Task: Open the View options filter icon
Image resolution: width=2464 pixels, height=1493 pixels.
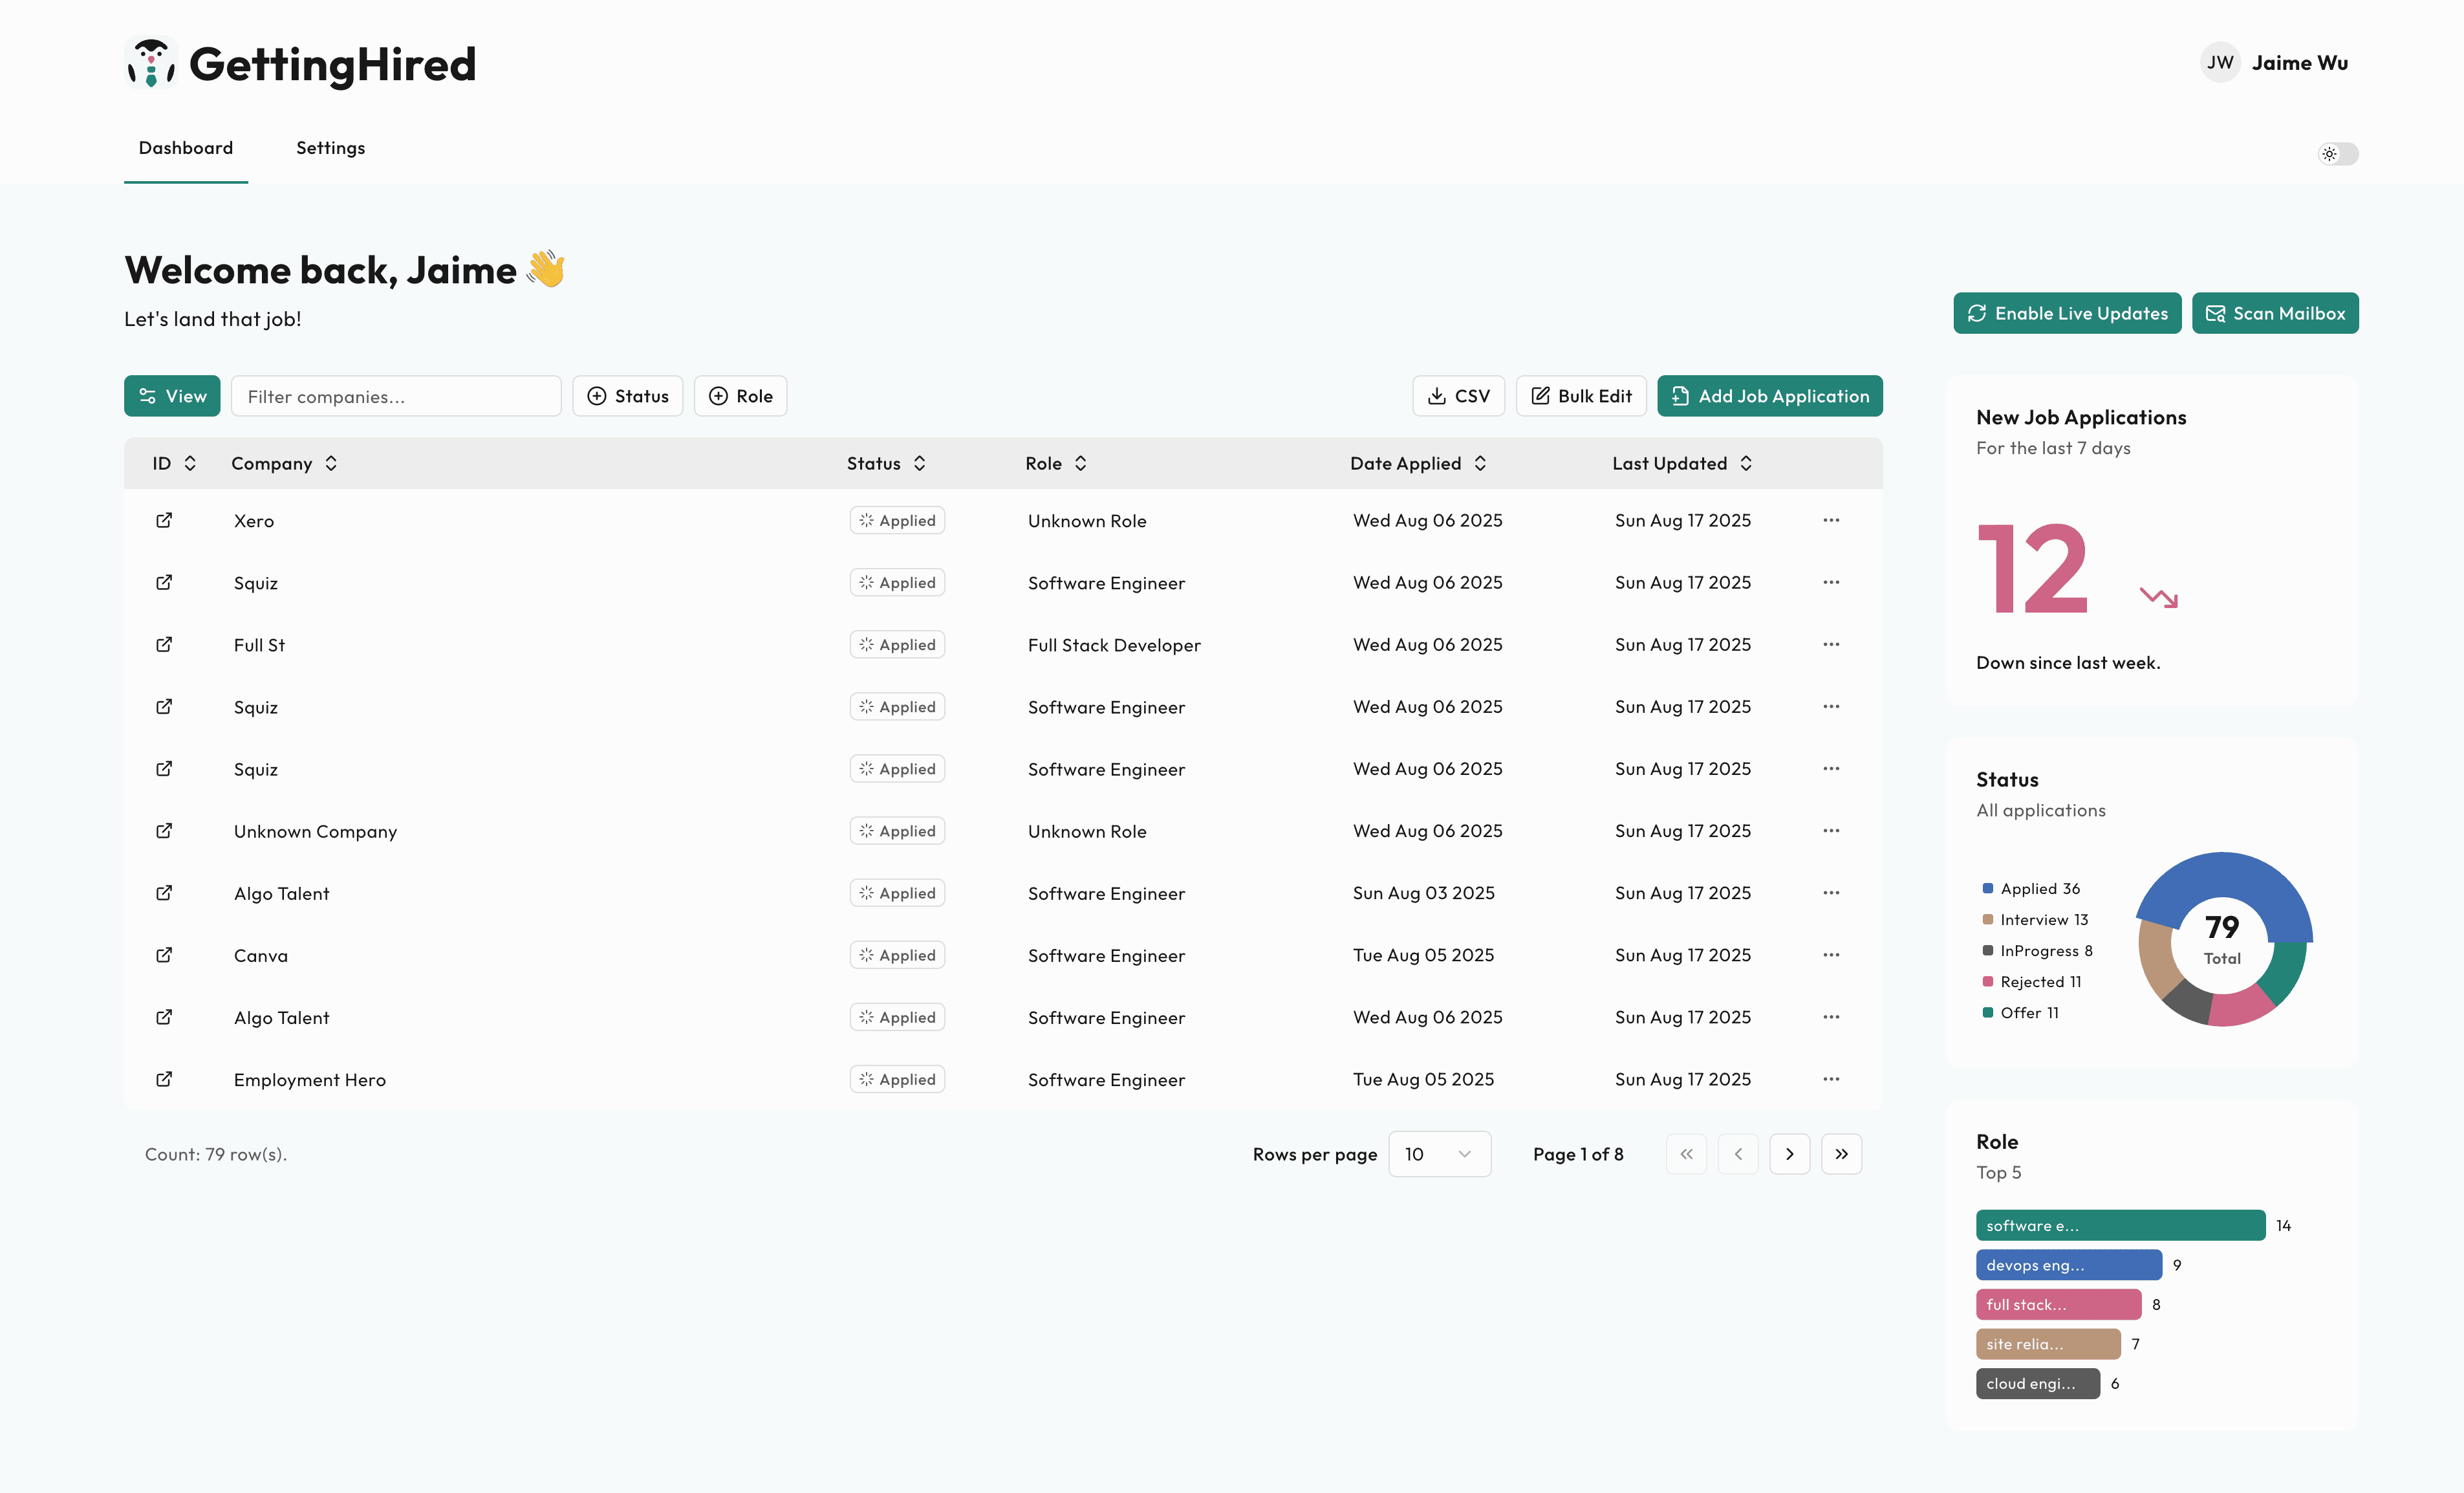Action: coord(147,396)
